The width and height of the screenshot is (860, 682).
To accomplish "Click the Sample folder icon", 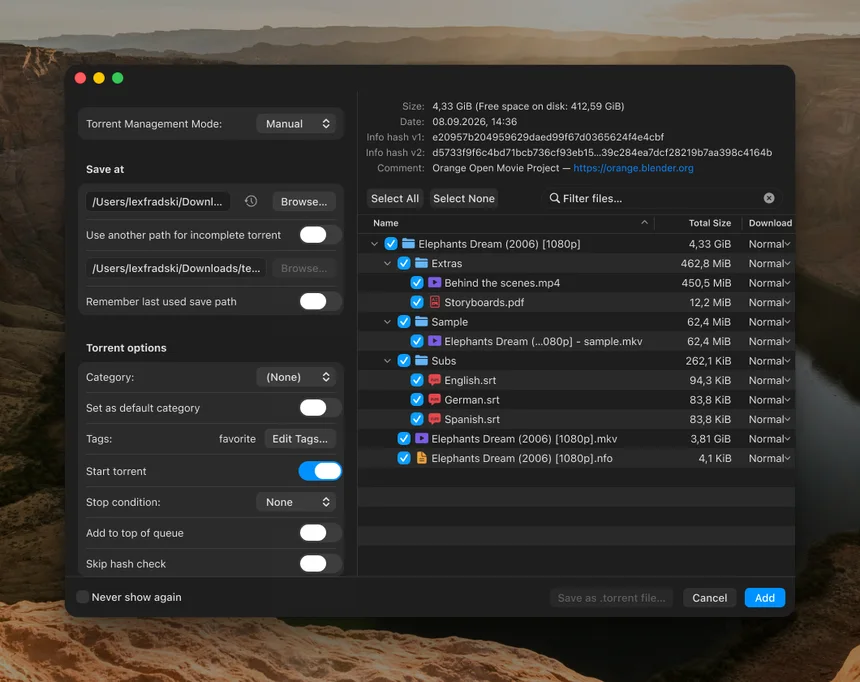I will pos(421,322).
